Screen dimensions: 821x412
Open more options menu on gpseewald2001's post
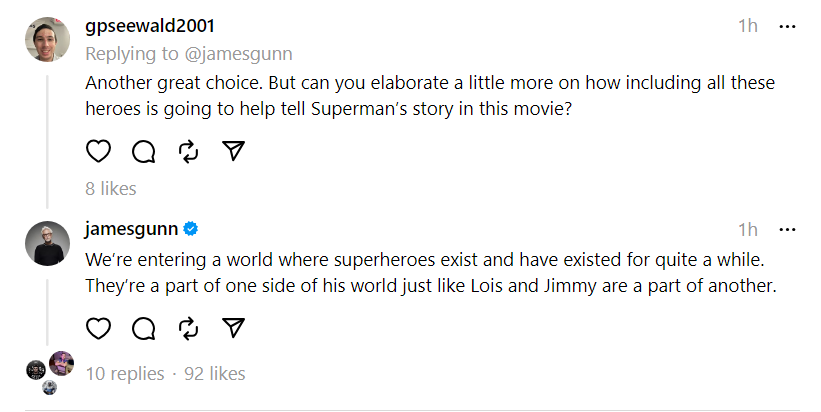(x=787, y=26)
